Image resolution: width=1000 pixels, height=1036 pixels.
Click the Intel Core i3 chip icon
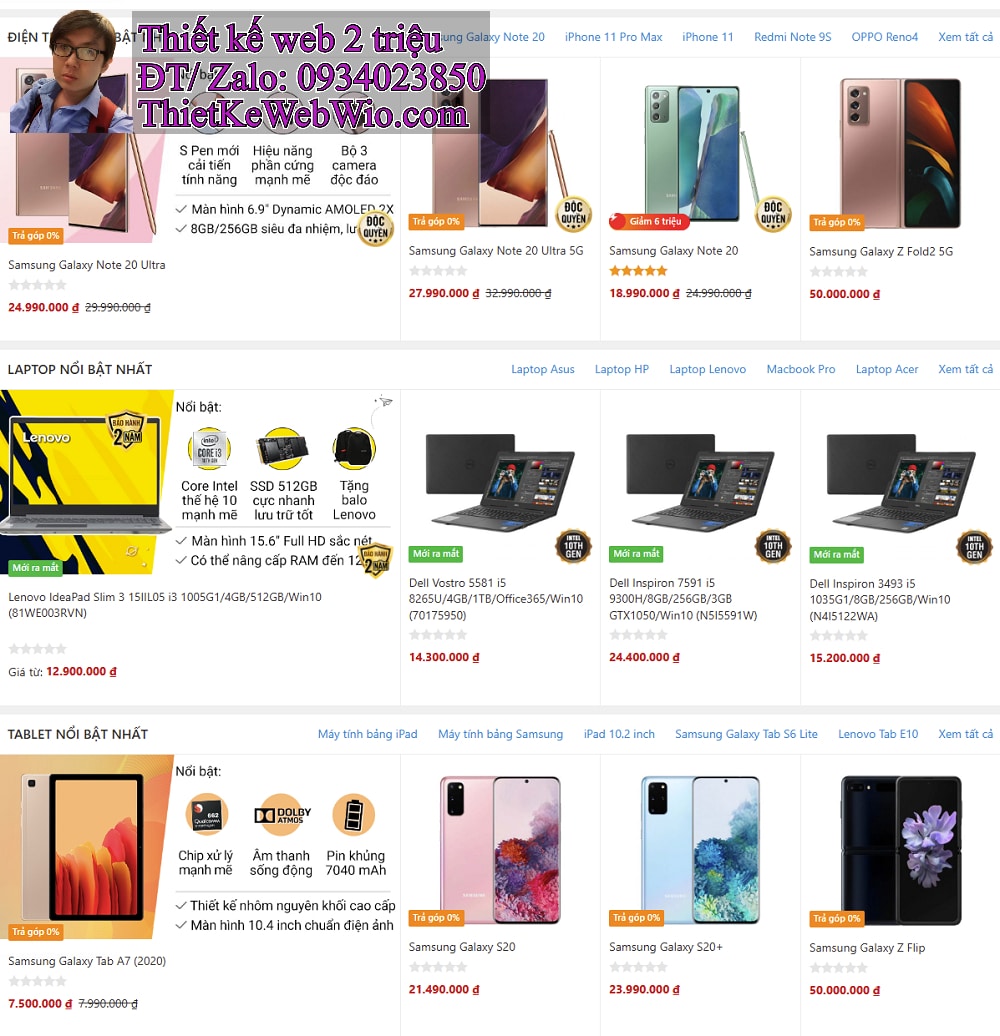pyautogui.click(x=209, y=449)
